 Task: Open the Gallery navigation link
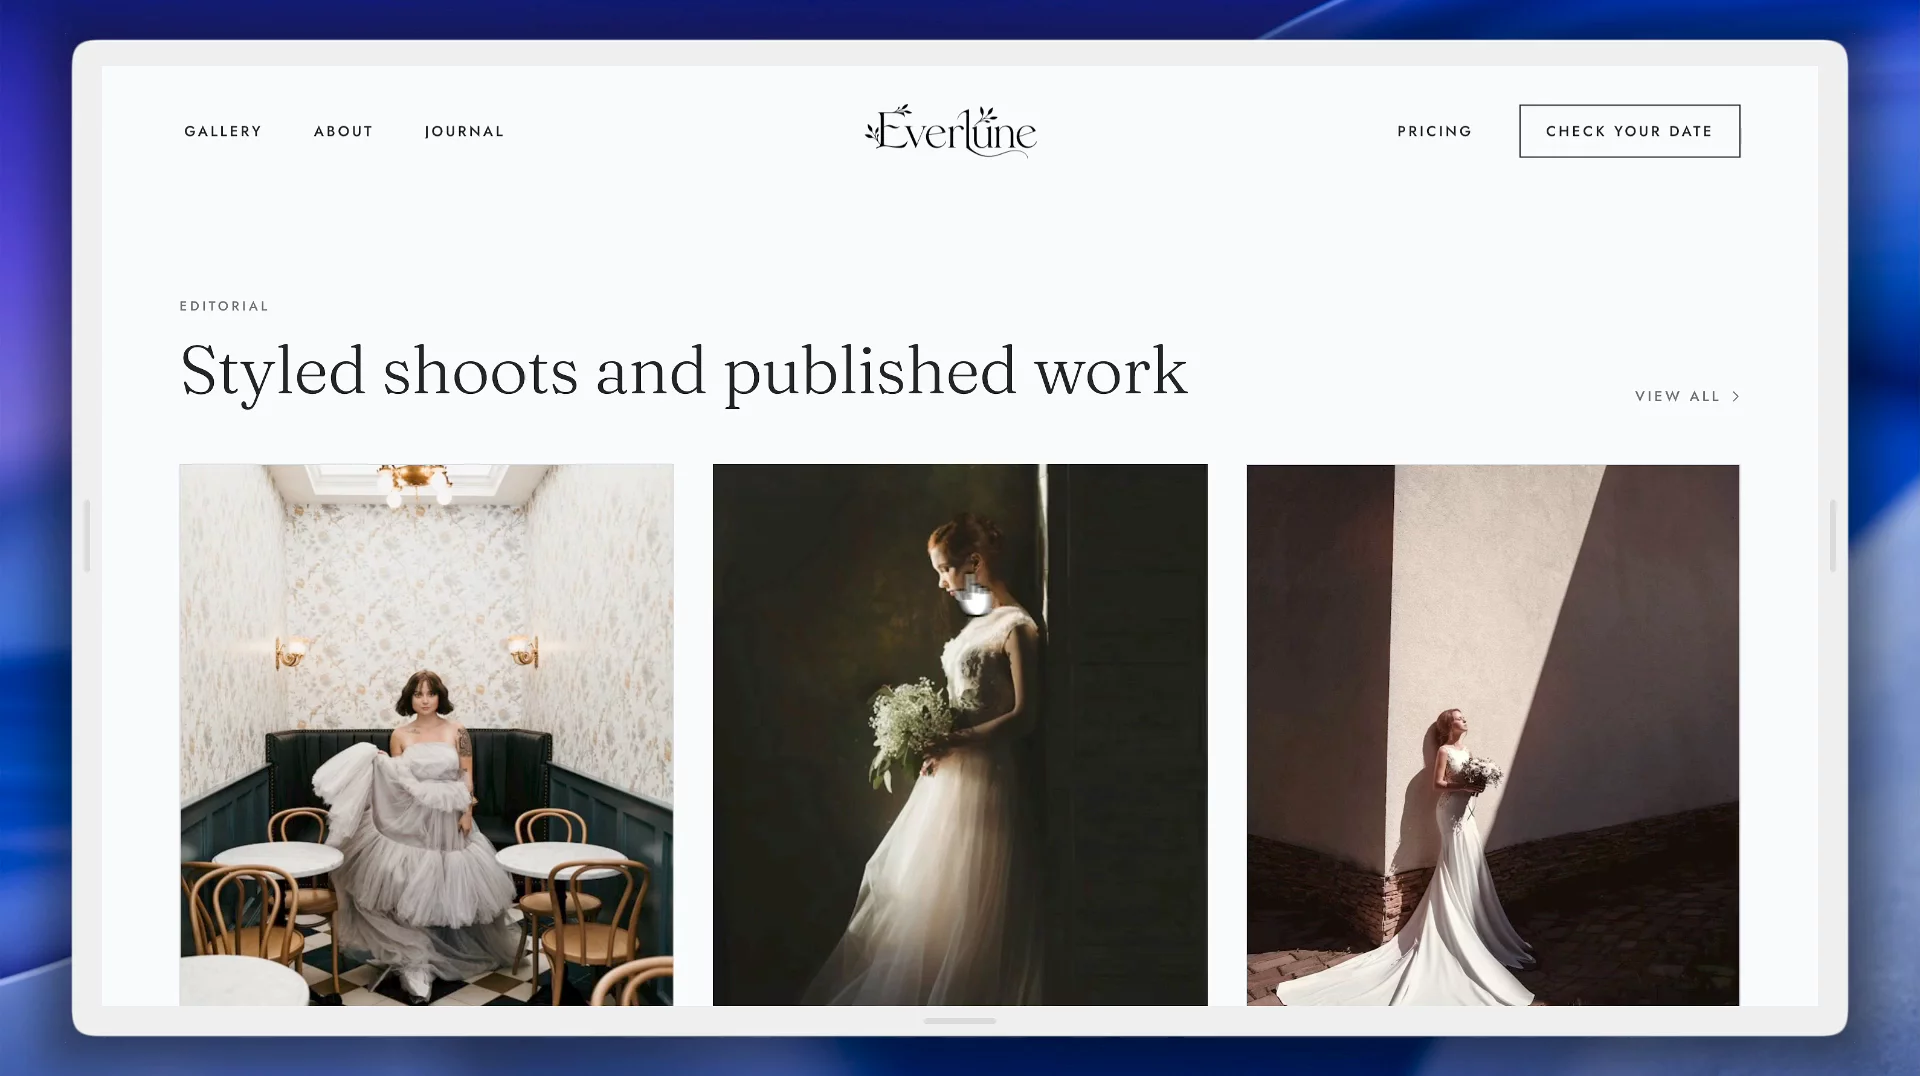point(223,131)
